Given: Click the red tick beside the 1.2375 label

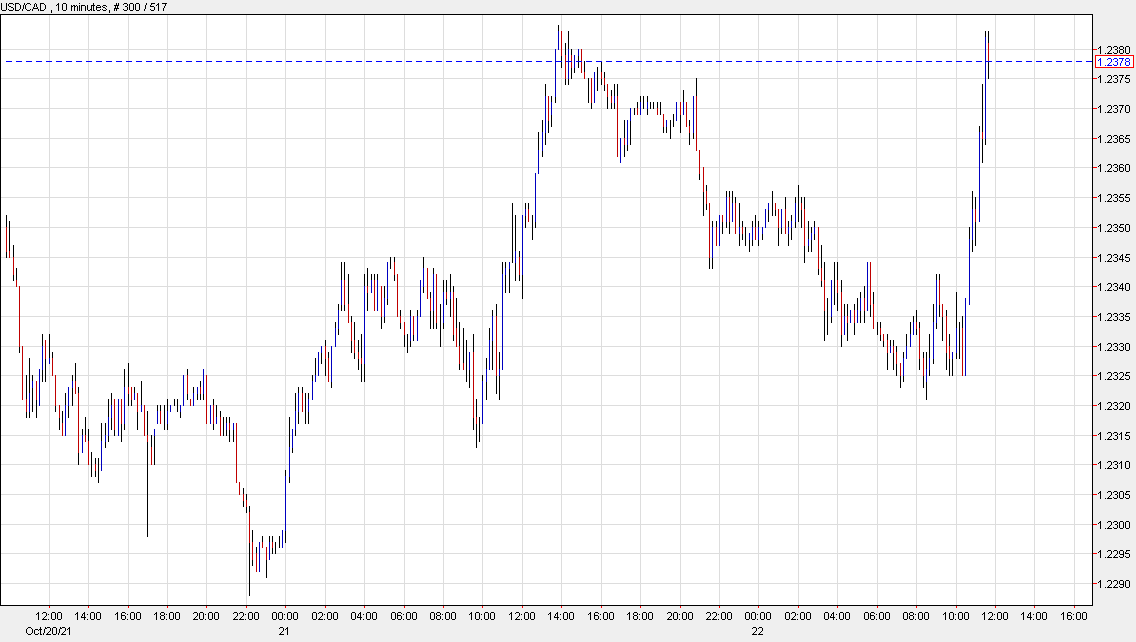Looking at the screenshot, I should pos(1093,76).
